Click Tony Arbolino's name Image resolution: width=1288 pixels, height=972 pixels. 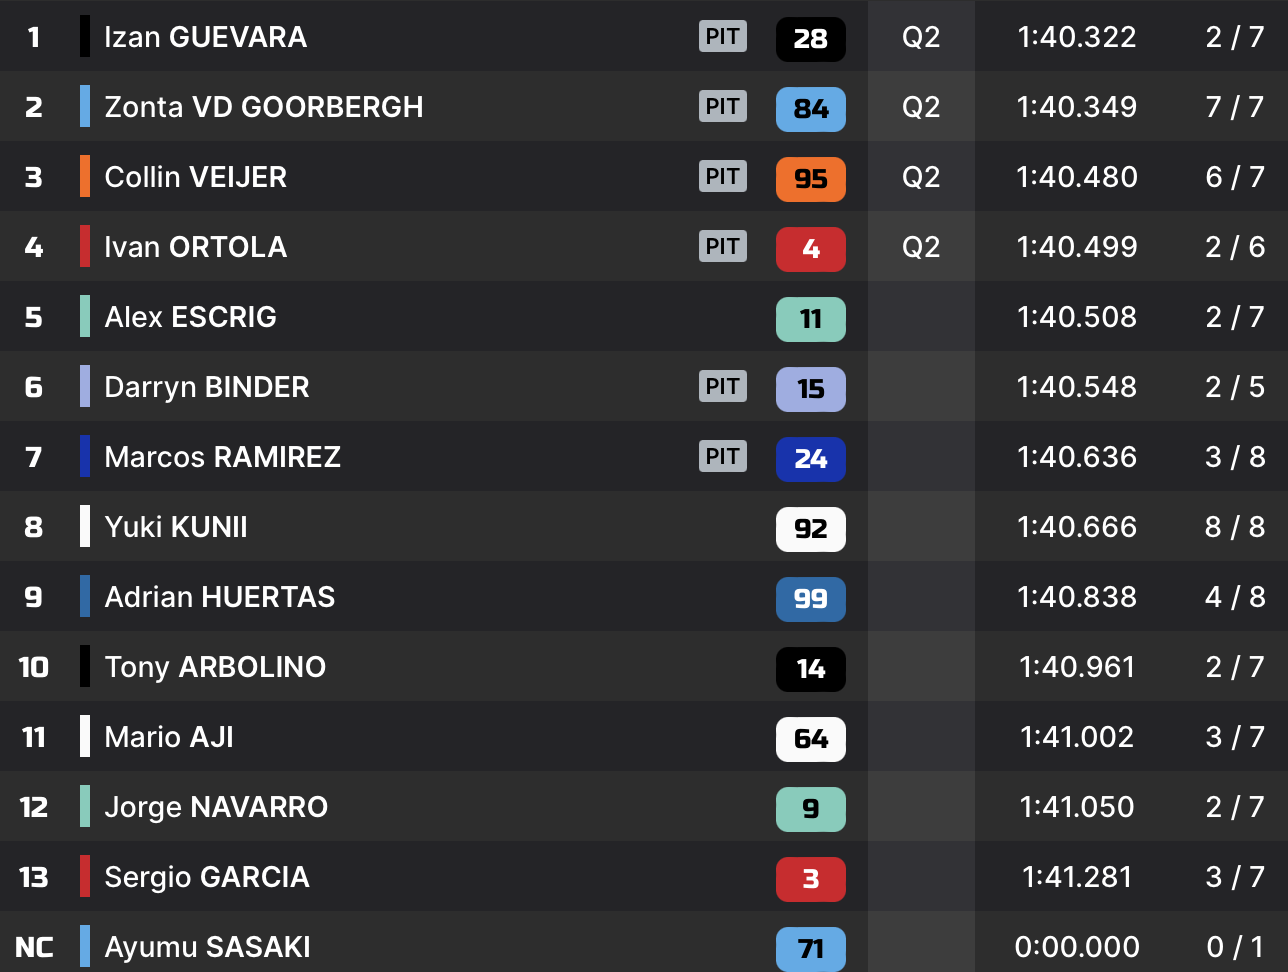click(215, 667)
